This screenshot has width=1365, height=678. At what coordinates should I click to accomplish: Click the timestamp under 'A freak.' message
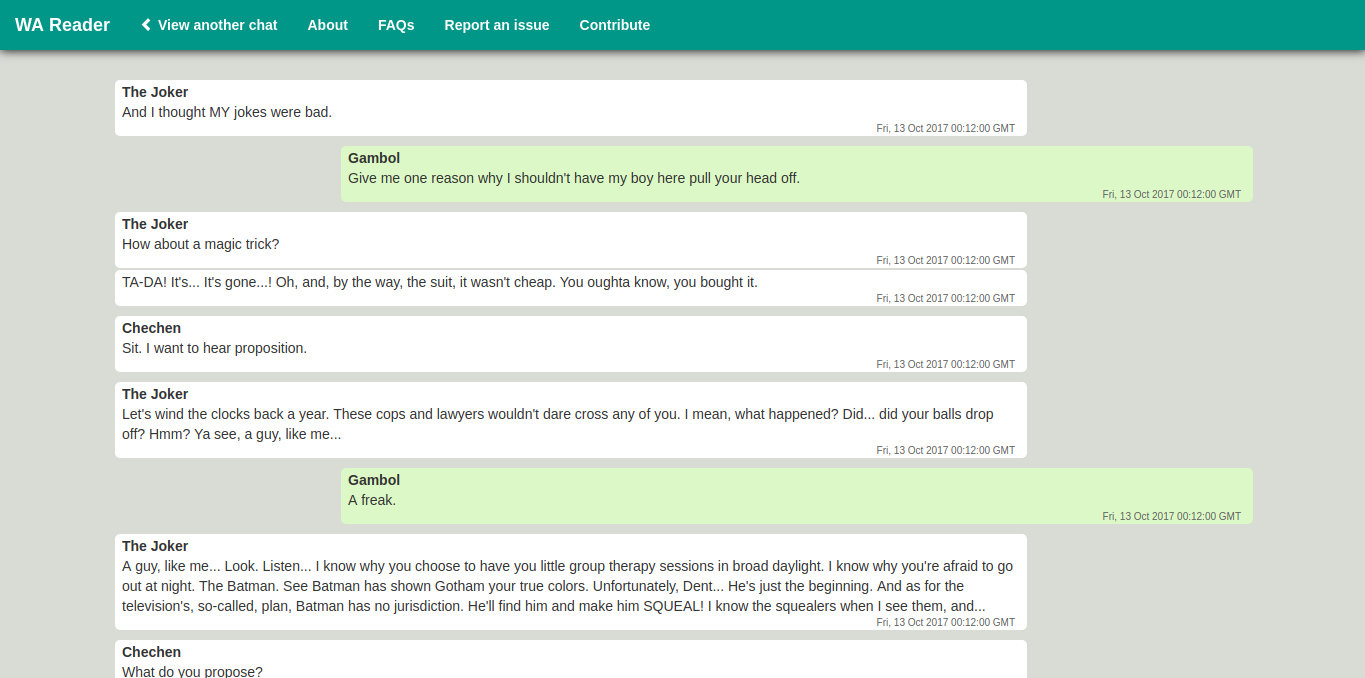tap(1171, 516)
